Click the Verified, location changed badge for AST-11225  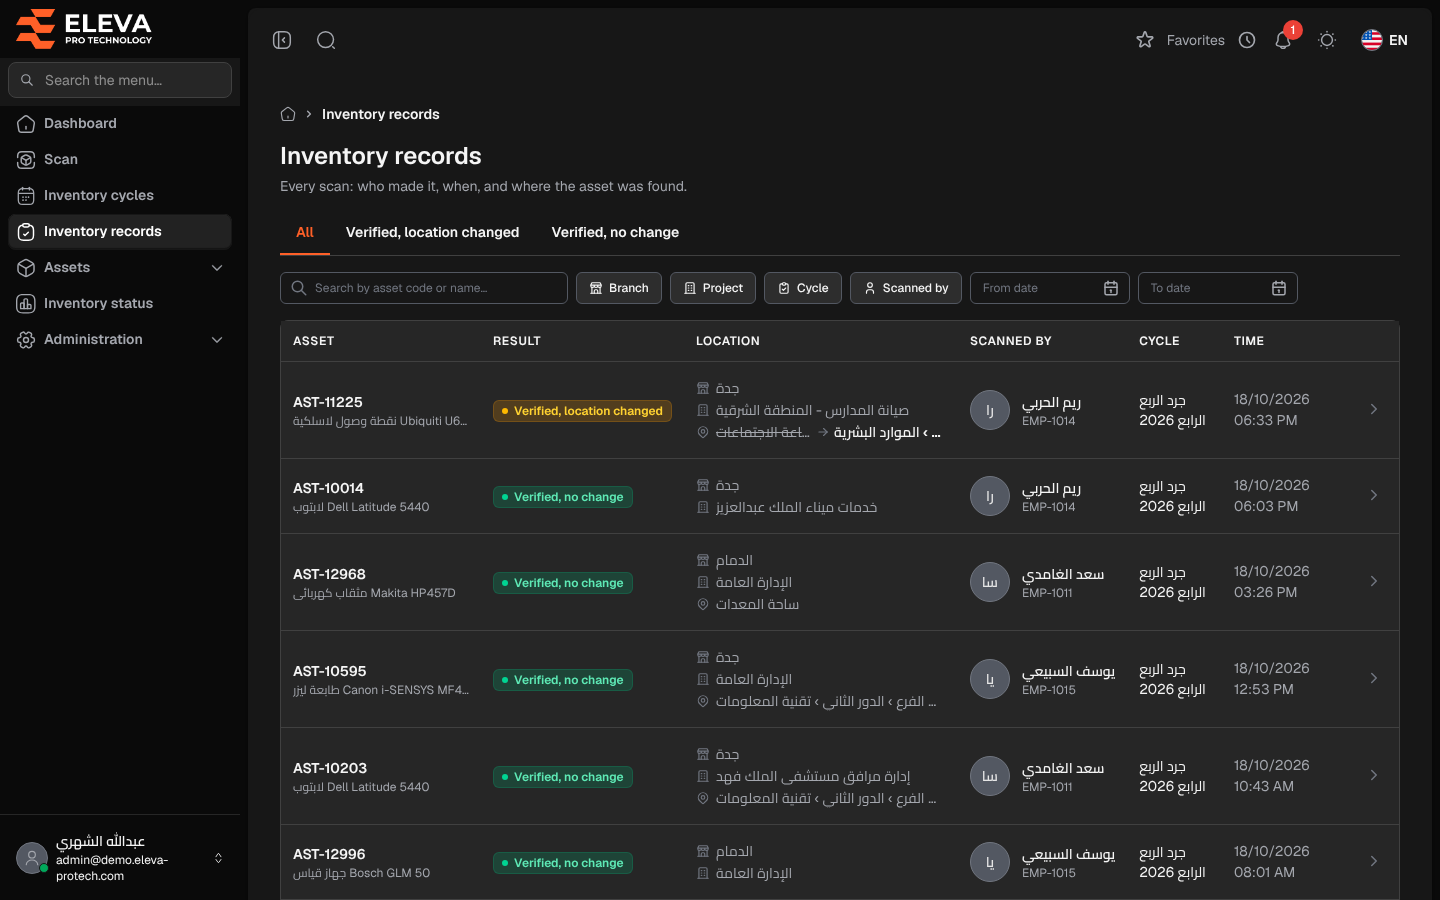[582, 411]
